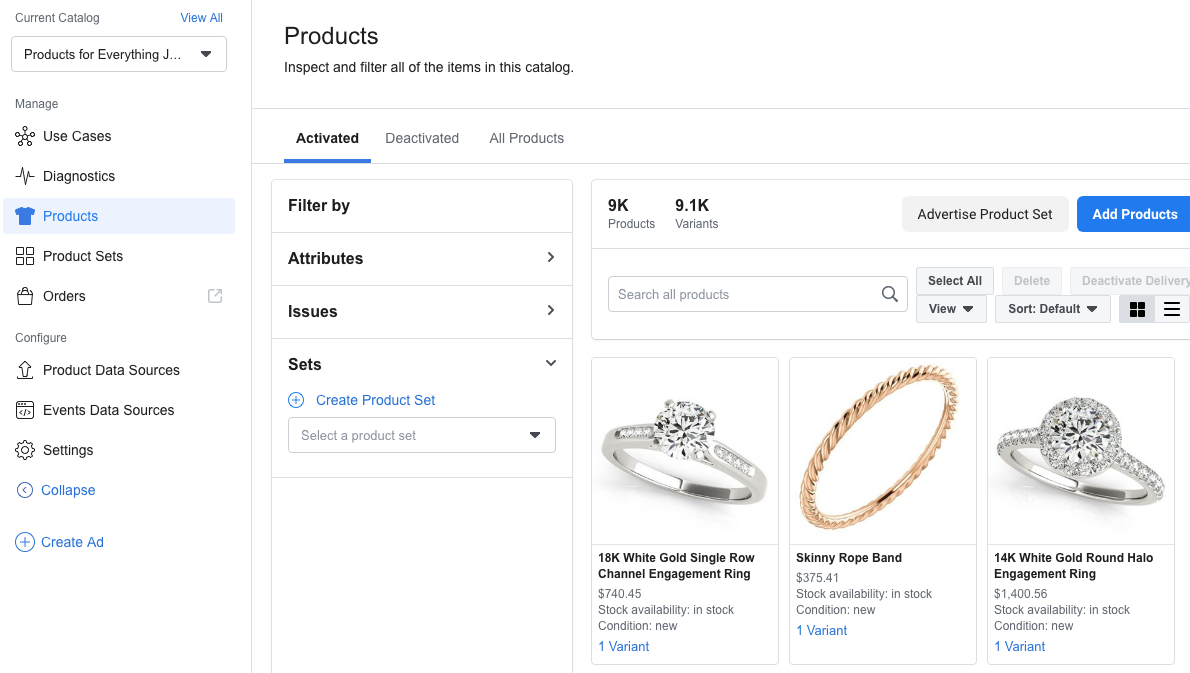Screen dimensions: 1190x673
Task: Open Orders external link icon
Action: pos(215,296)
